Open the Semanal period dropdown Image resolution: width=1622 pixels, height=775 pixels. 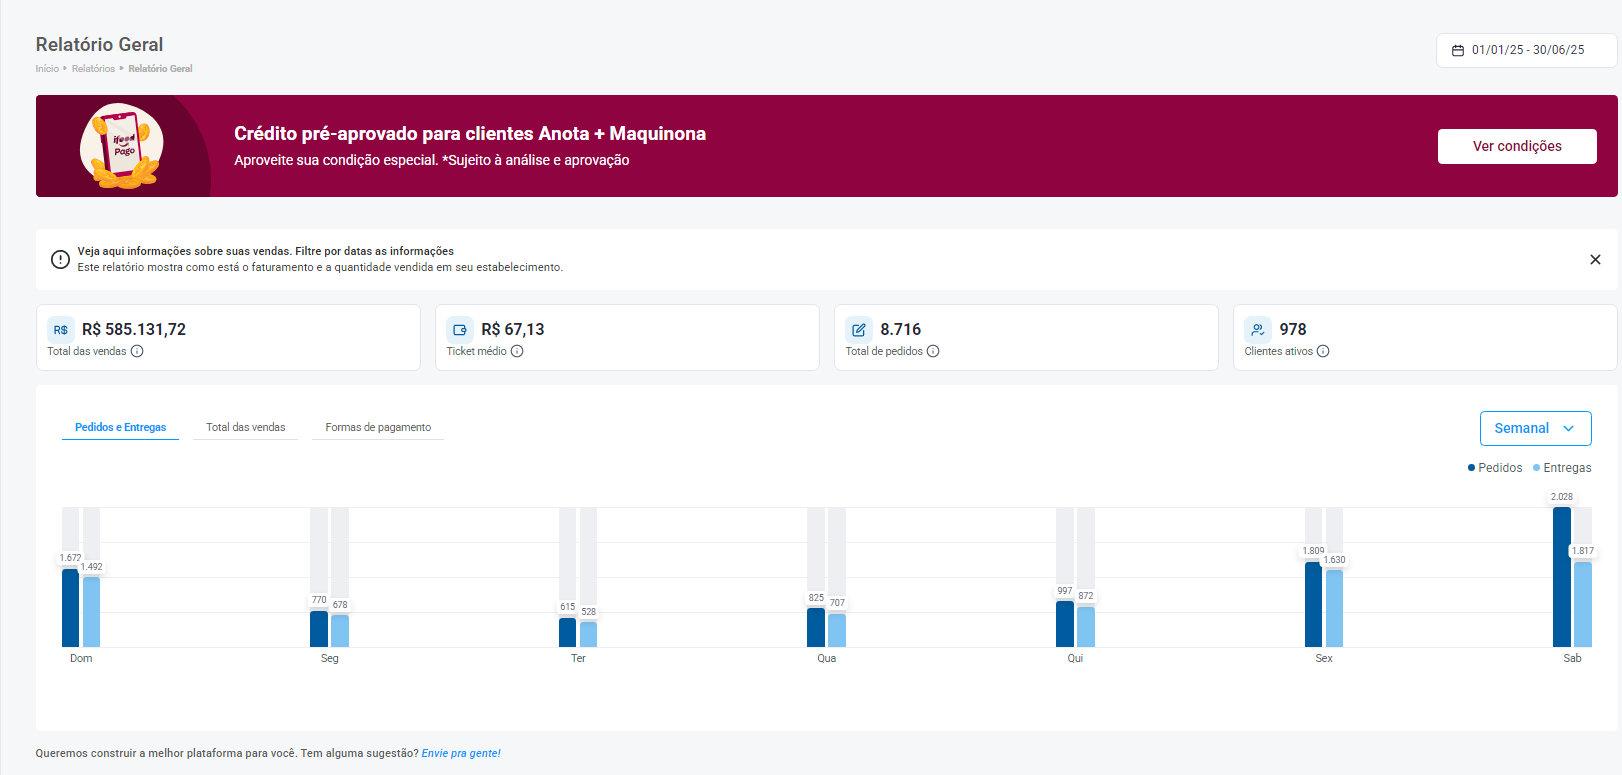1535,428
